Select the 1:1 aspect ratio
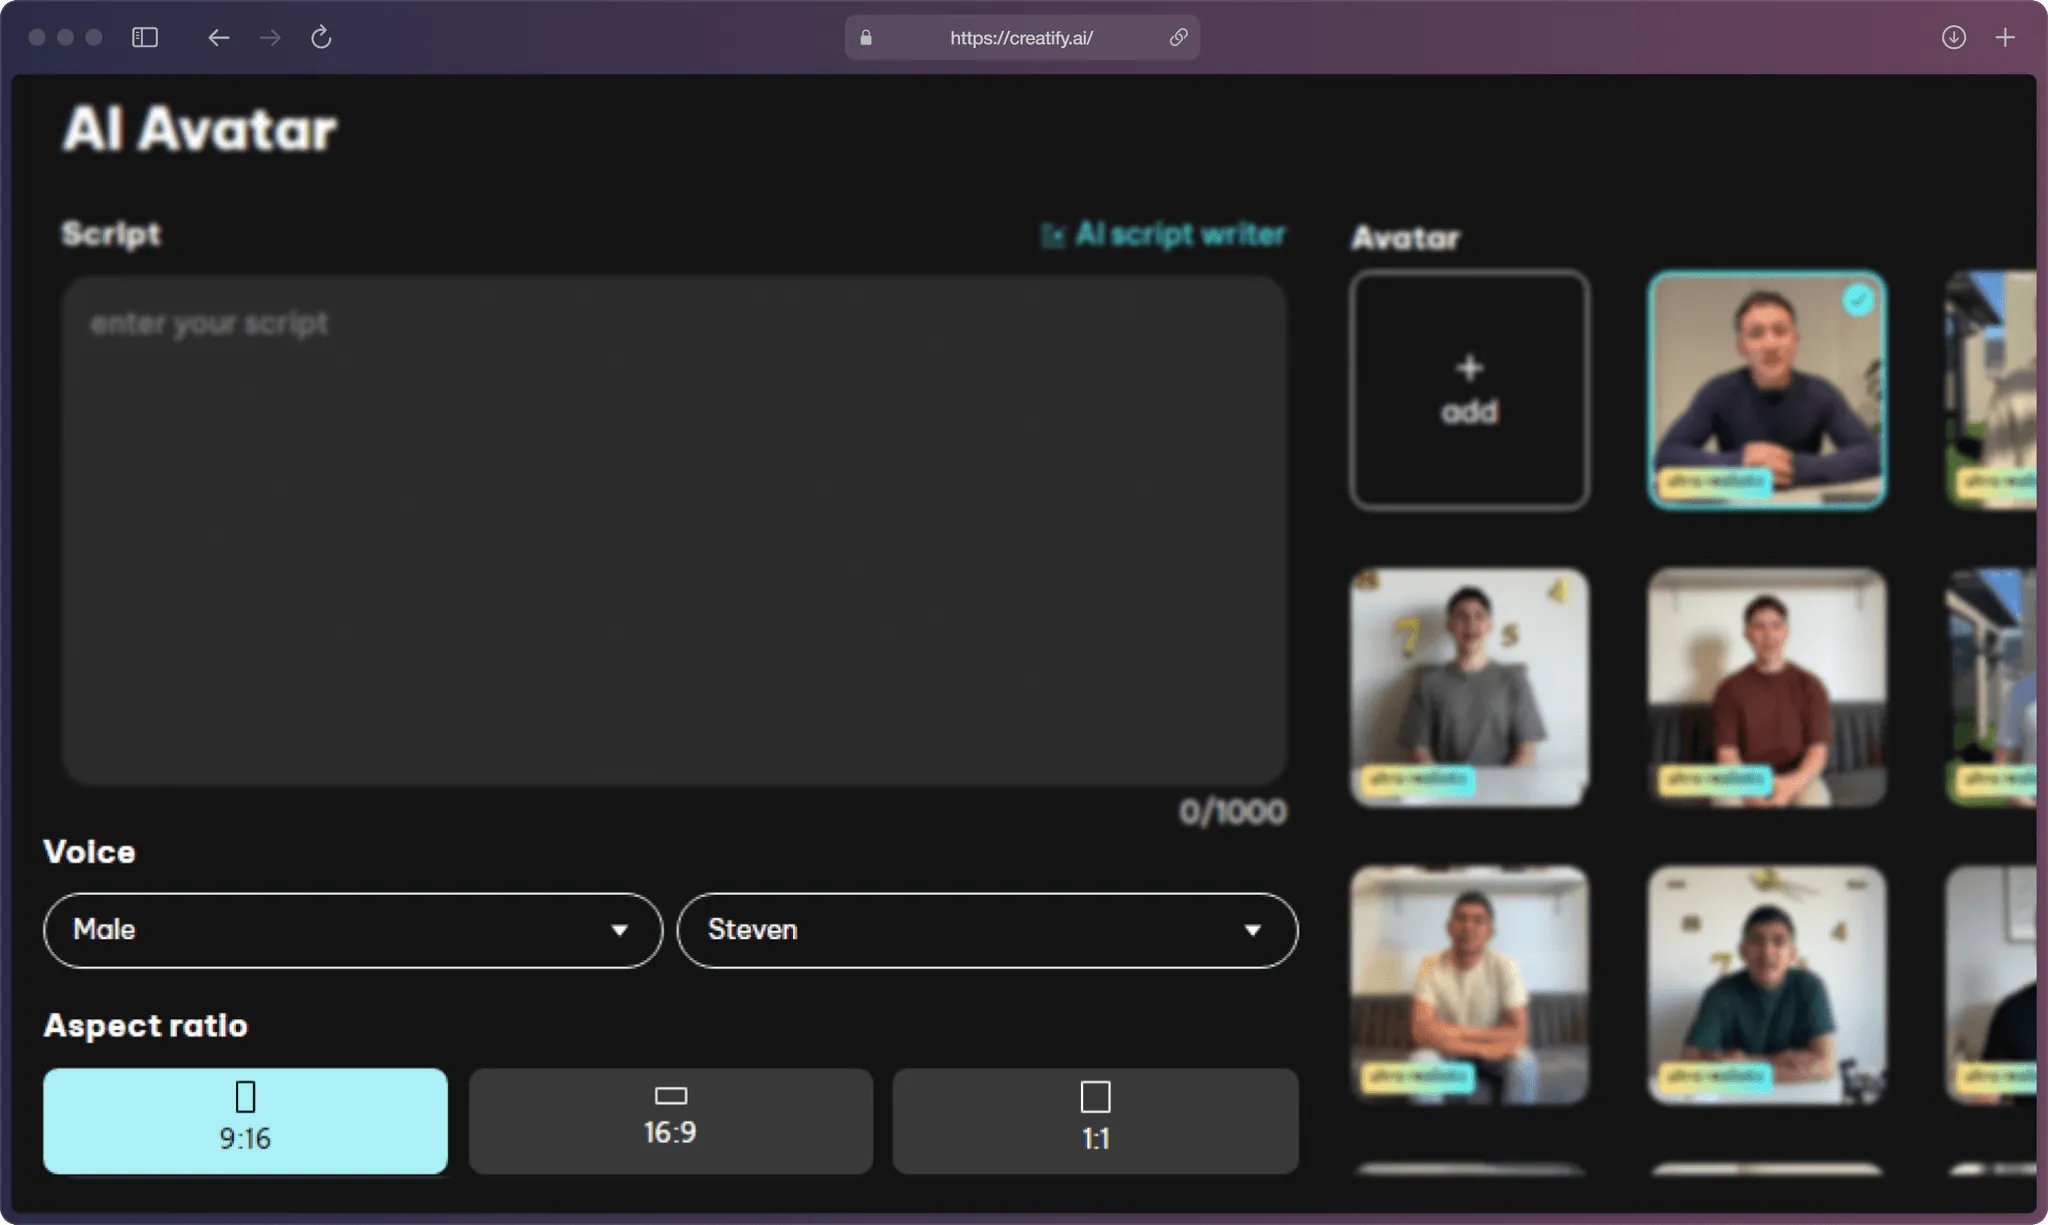 click(x=1095, y=1121)
